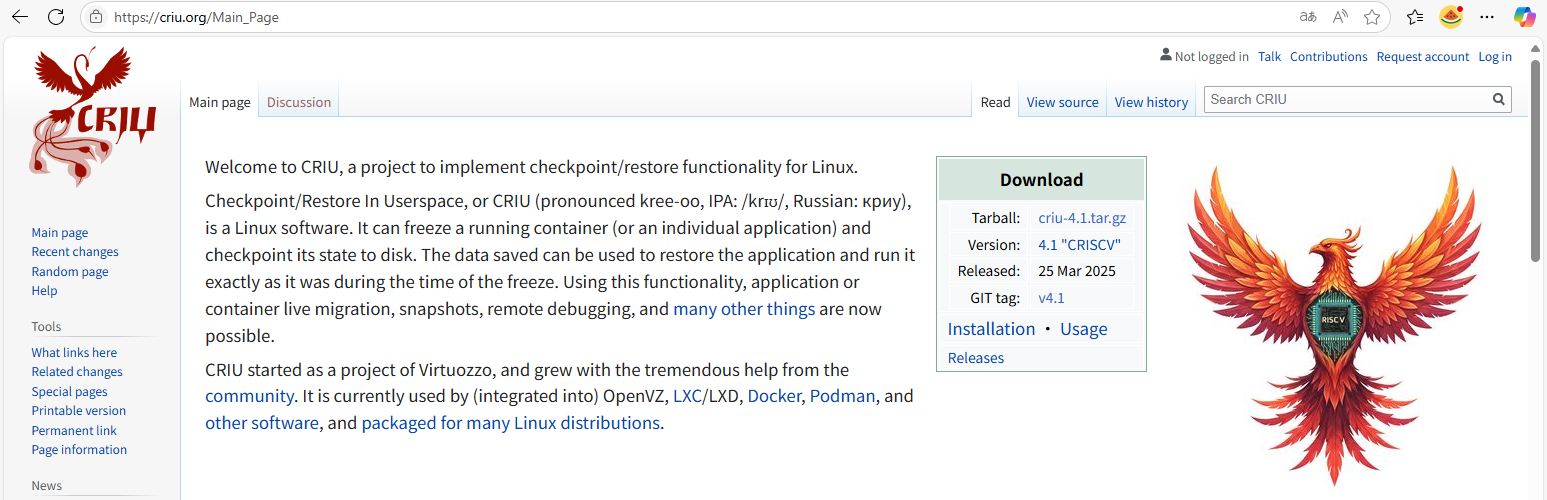Click the address bar URL
Viewport: 1547px width, 500px height.
196,17
